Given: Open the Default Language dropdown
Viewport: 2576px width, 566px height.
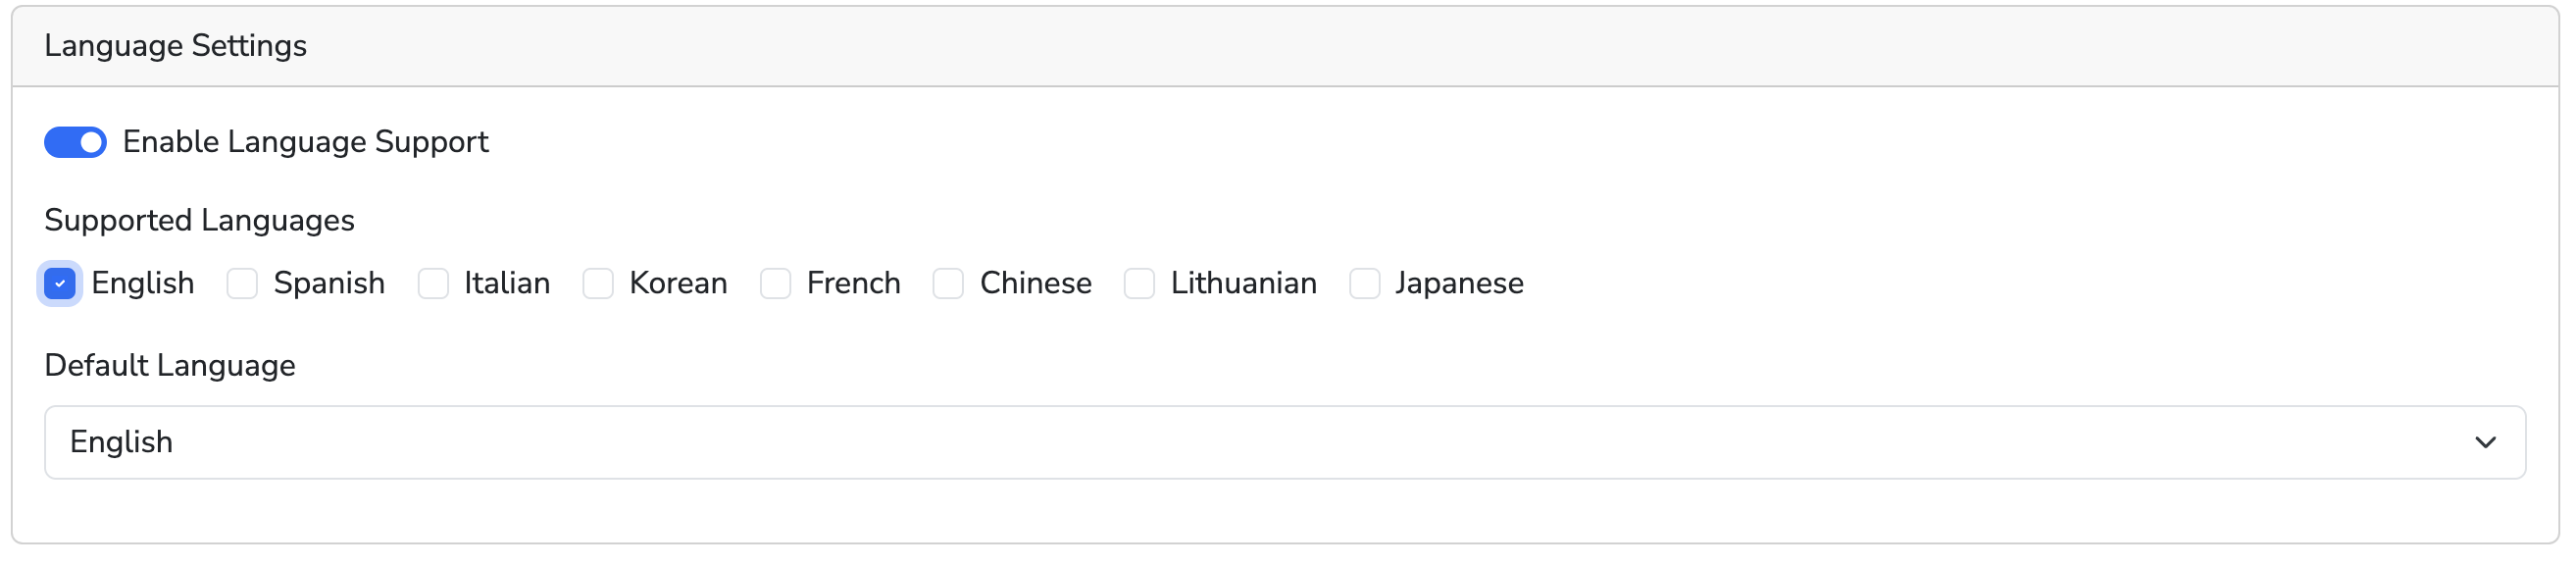Looking at the screenshot, I should pos(1284,442).
